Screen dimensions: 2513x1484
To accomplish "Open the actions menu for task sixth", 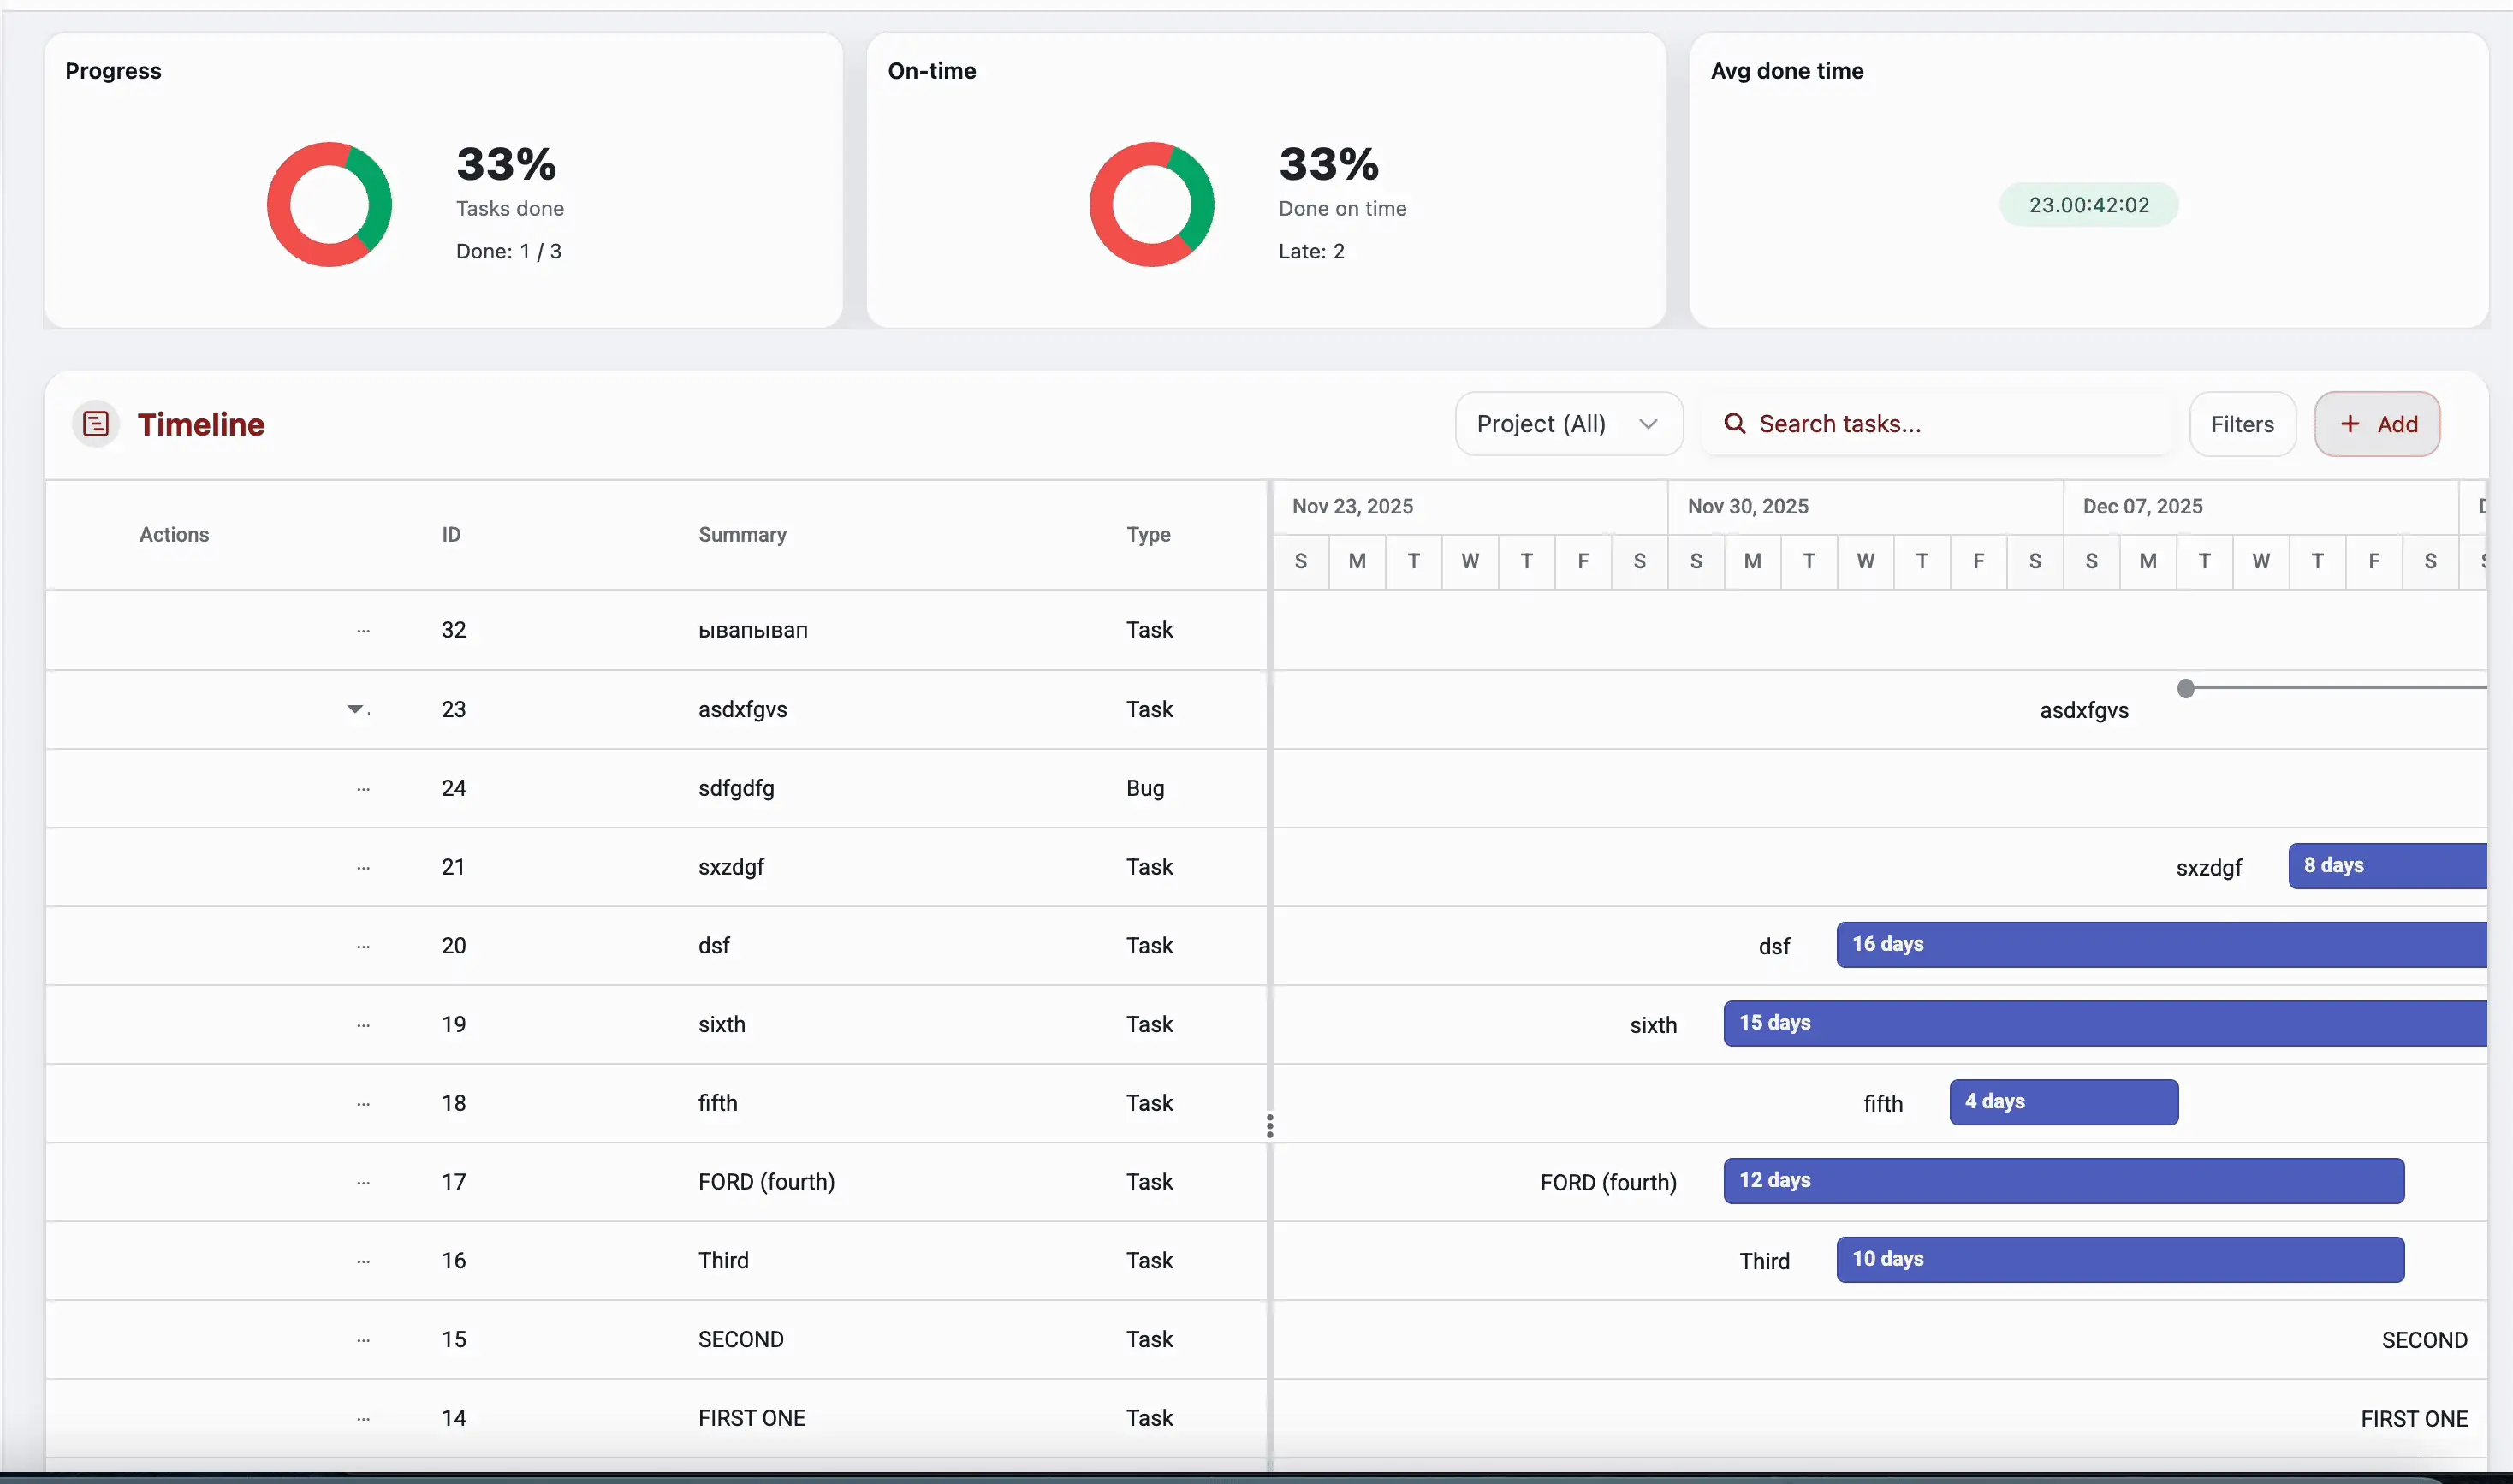I will click(362, 1024).
